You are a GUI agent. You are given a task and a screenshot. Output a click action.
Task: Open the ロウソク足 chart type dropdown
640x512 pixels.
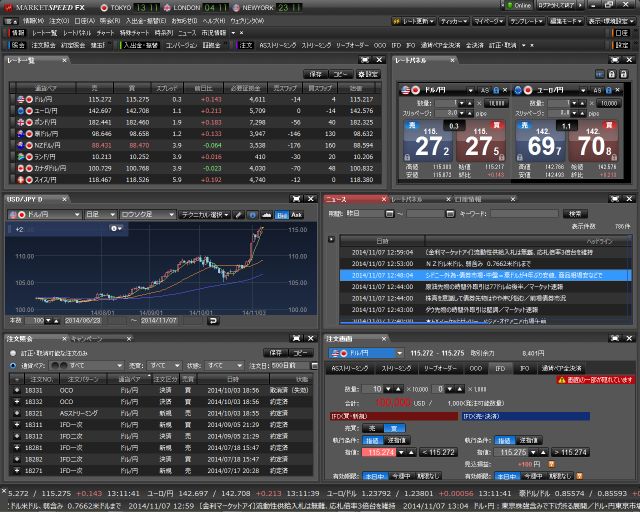[x=148, y=215]
